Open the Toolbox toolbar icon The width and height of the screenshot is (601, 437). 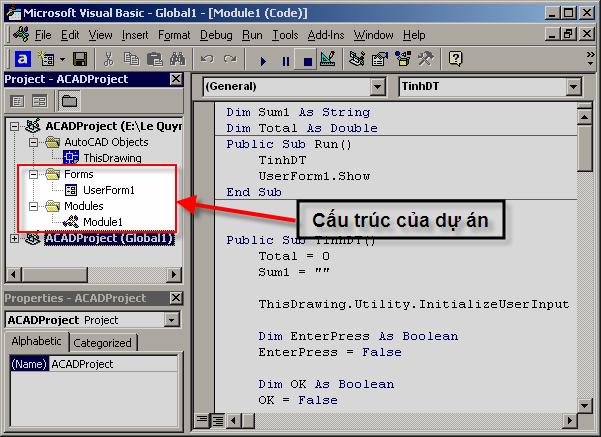click(x=425, y=59)
